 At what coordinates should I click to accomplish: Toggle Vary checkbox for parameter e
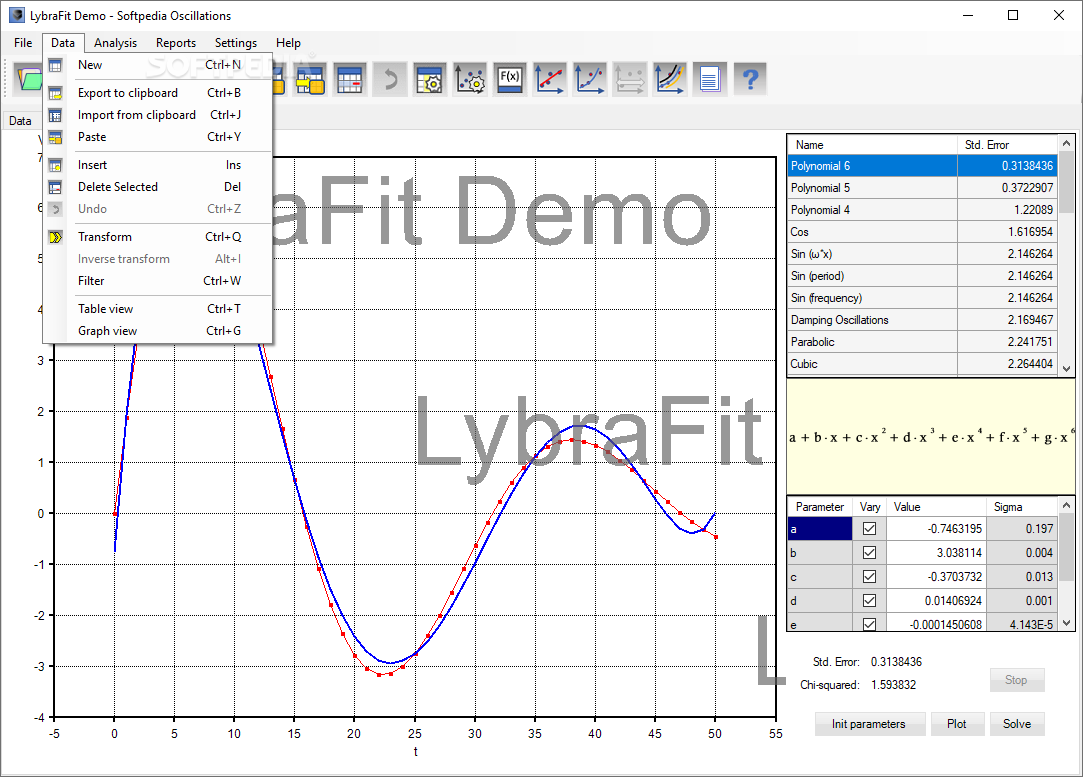click(x=870, y=624)
